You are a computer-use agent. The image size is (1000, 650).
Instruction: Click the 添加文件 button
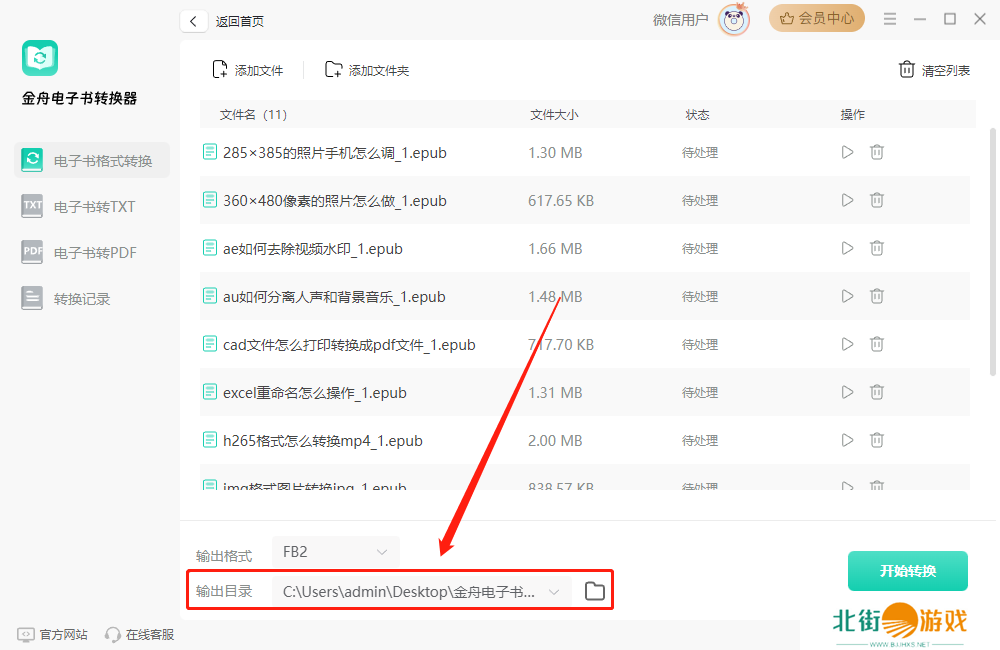coord(248,70)
